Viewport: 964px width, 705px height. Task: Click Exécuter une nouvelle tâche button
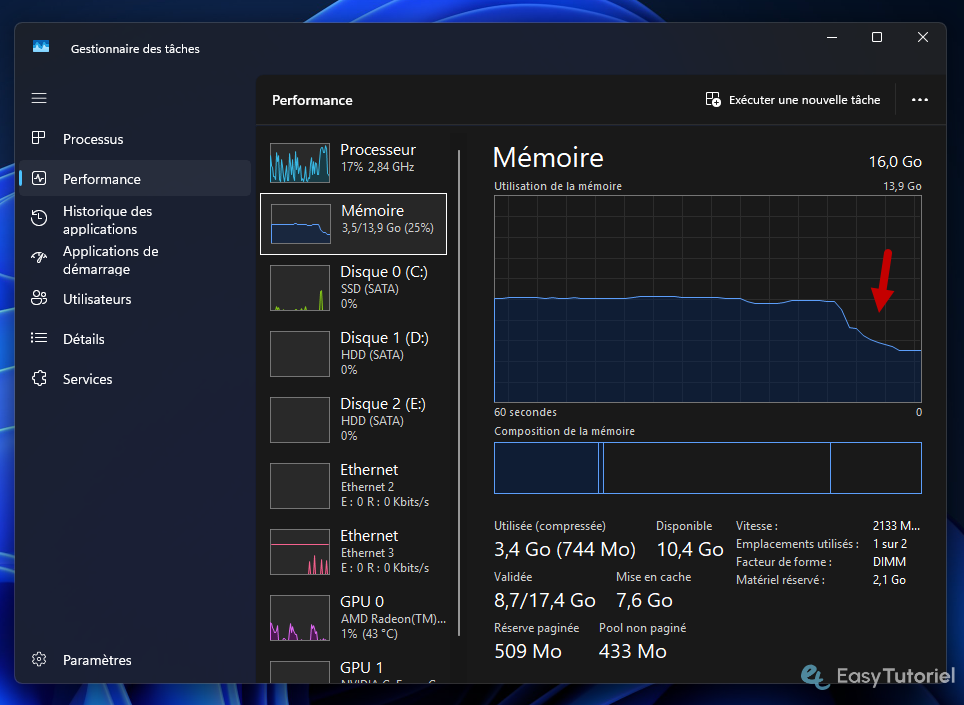(x=793, y=100)
